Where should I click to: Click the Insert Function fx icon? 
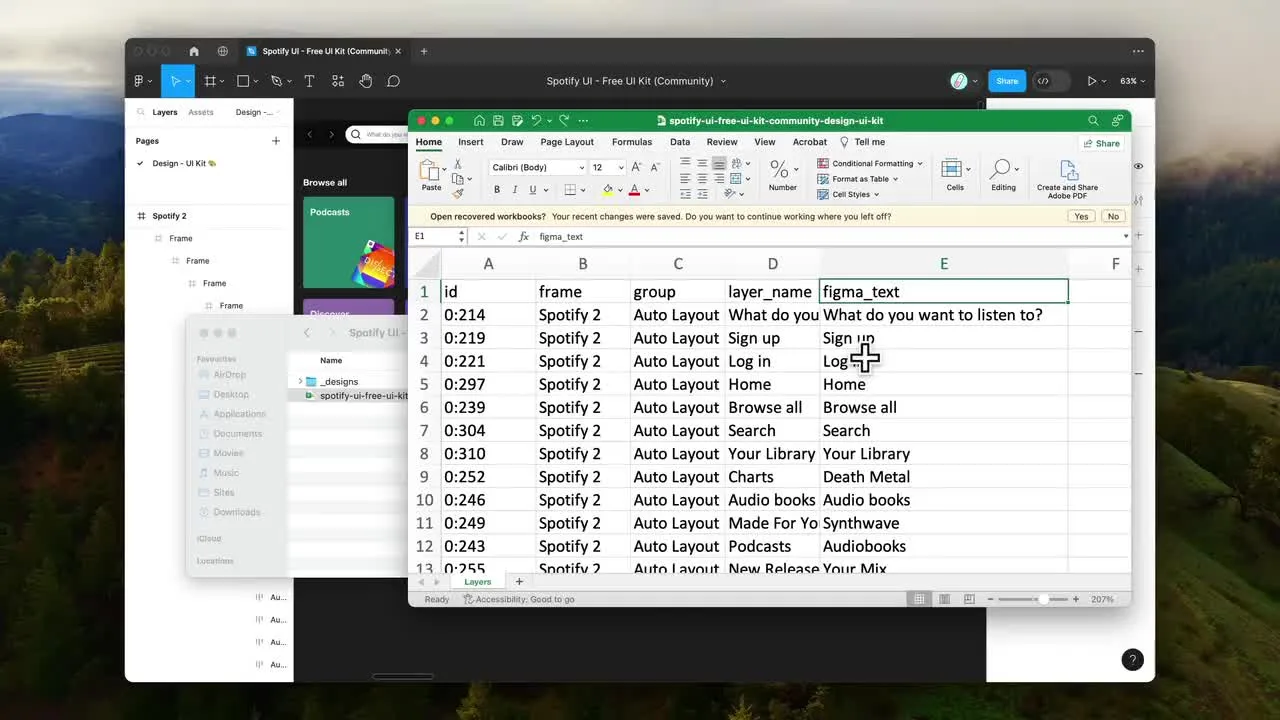(x=523, y=237)
